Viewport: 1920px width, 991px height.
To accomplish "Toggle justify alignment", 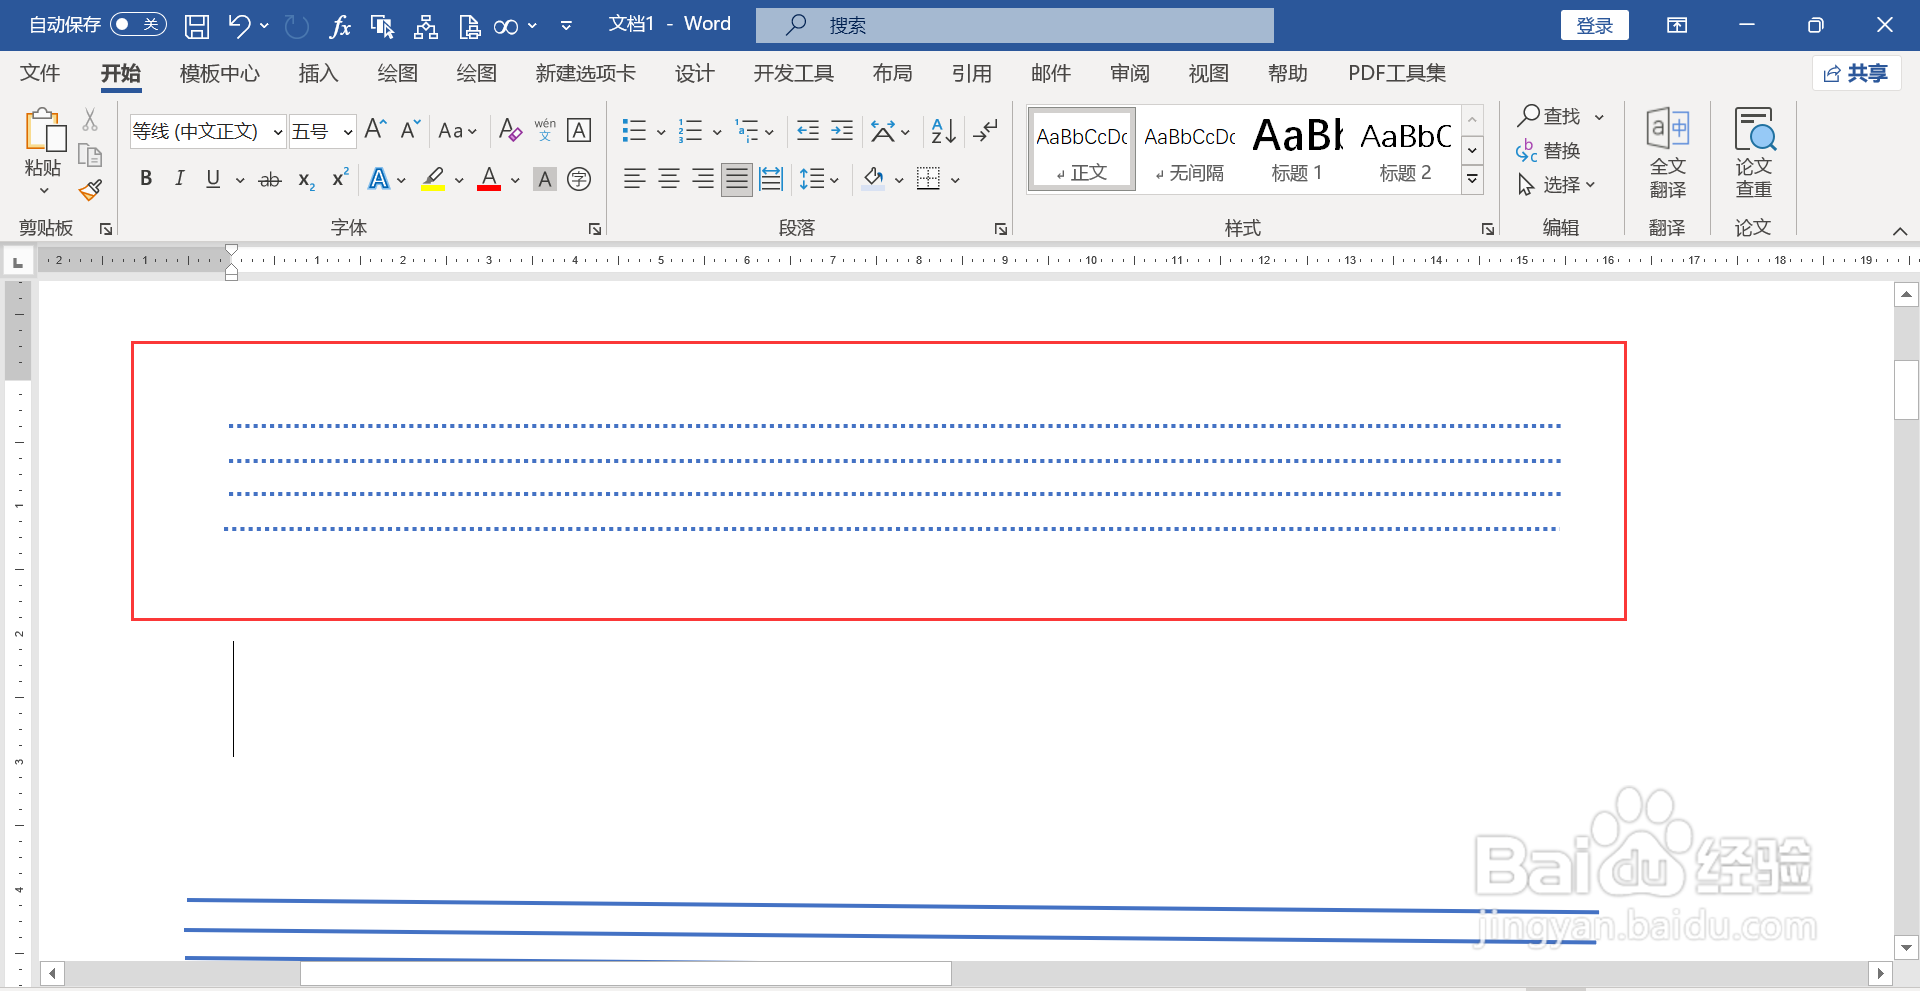I will (737, 179).
